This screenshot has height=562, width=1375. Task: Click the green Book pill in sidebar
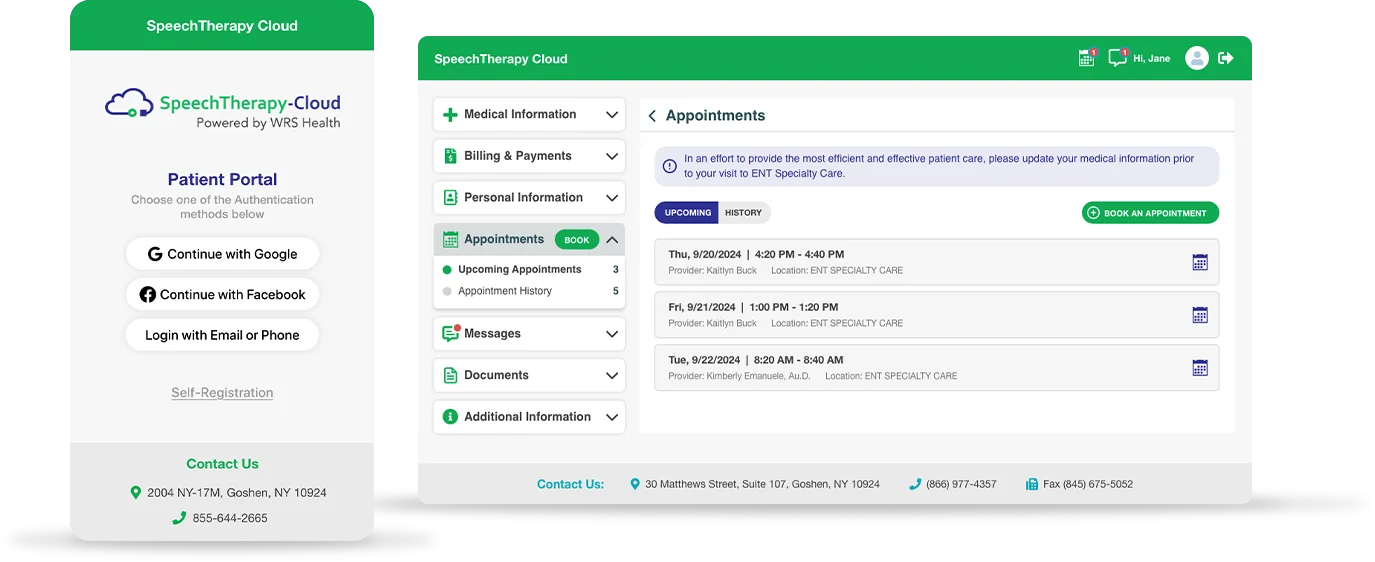point(577,240)
